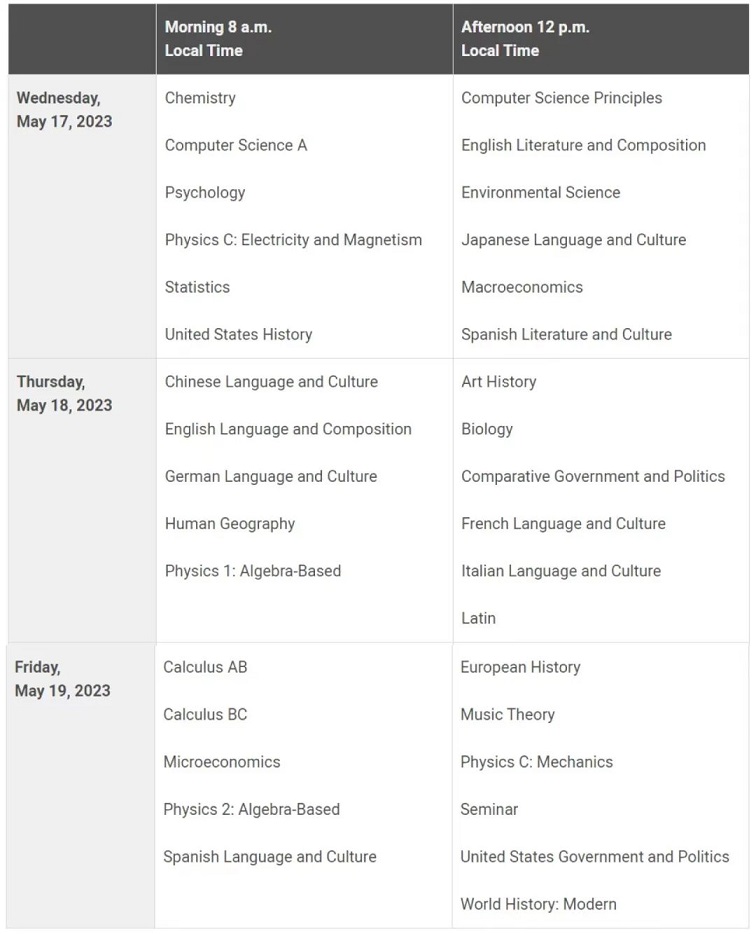Click the United States History entry
This screenshot has height=934, width=756.
click(x=238, y=334)
